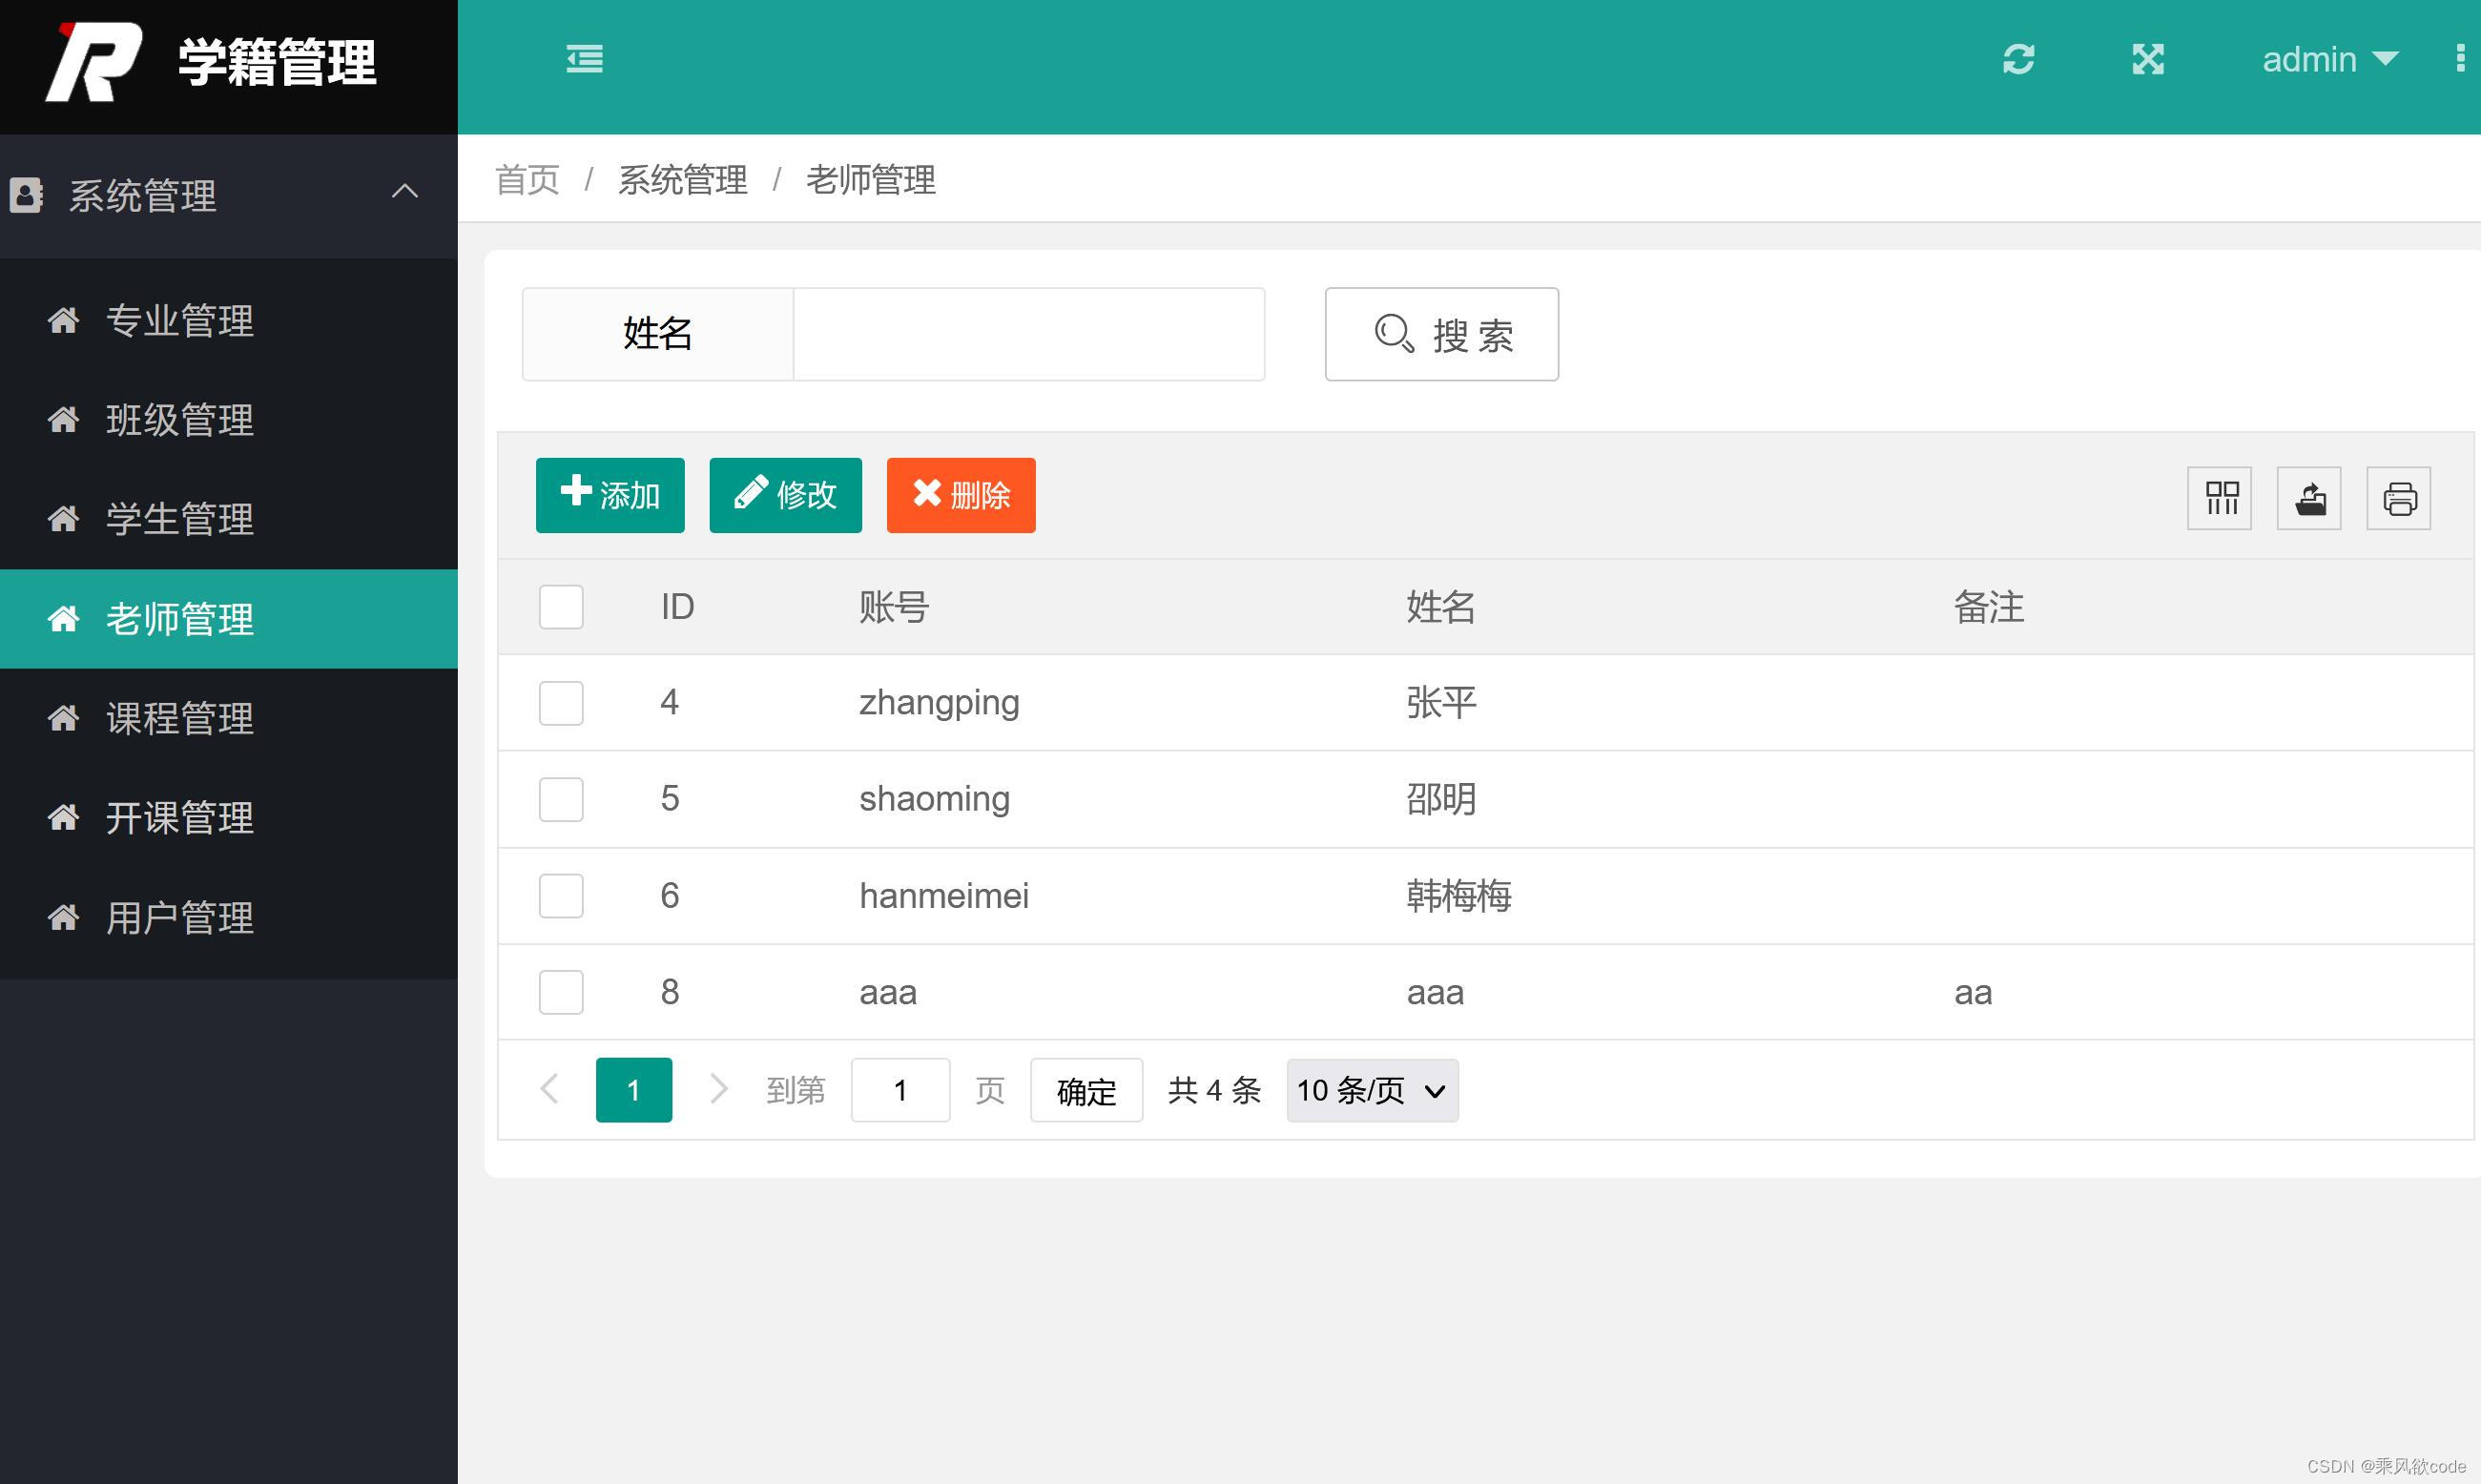Click inside the 姓名 search input field
The width and height of the screenshot is (2481, 1484).
pos(1028,334)
